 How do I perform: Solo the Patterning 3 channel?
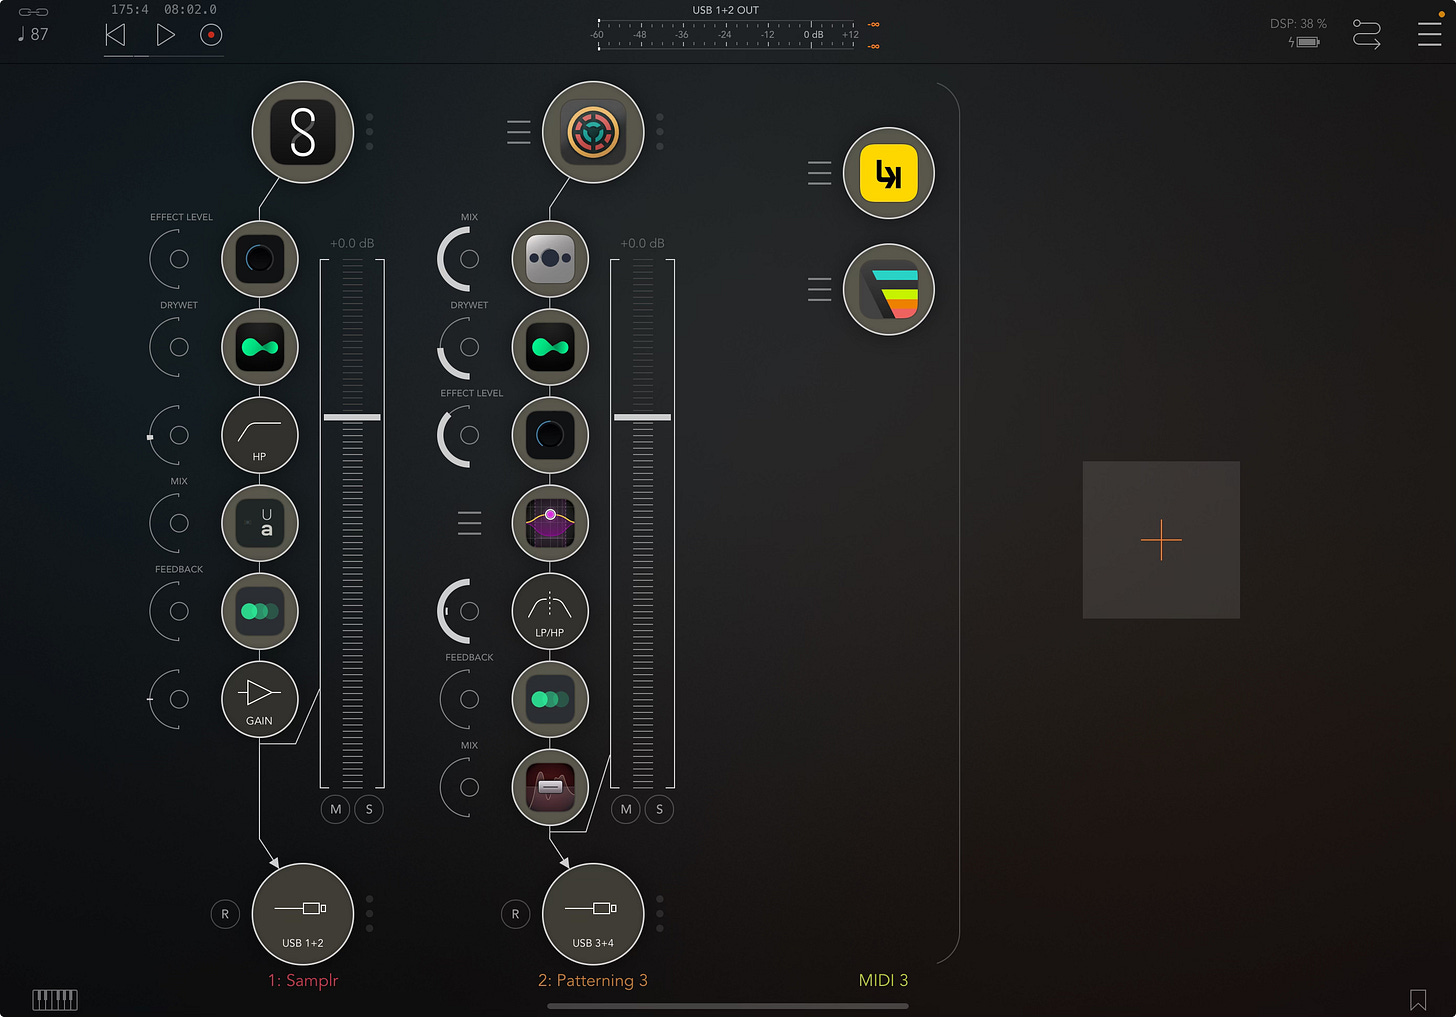click(659, 809)
